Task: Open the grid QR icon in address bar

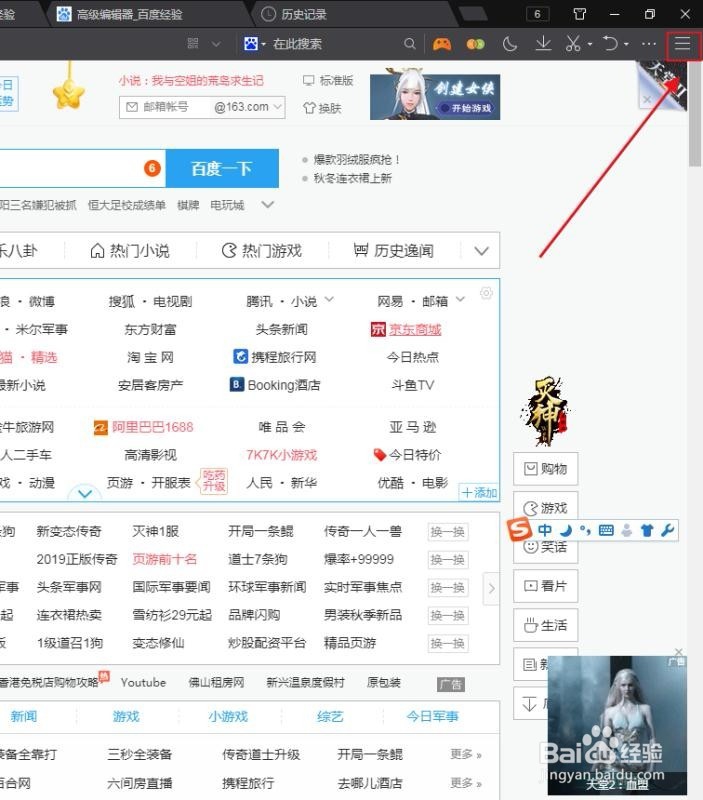Action: pyautogui.click(x=193, y=43)
